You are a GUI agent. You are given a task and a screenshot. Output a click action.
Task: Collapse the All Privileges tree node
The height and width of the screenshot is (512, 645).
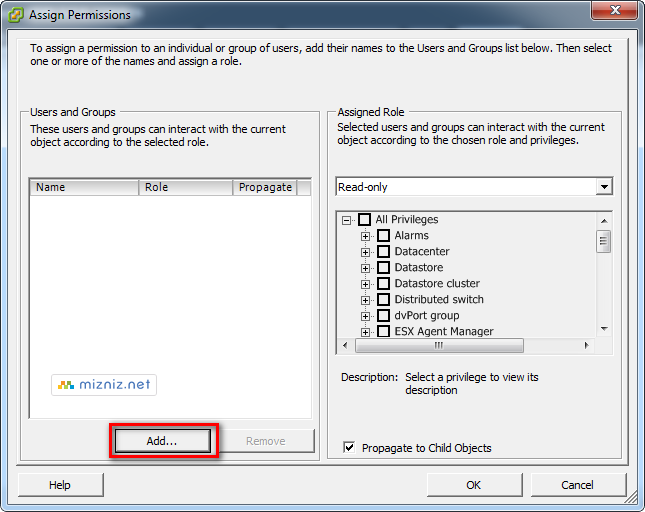pyautogui.click(x=346, y=220)
